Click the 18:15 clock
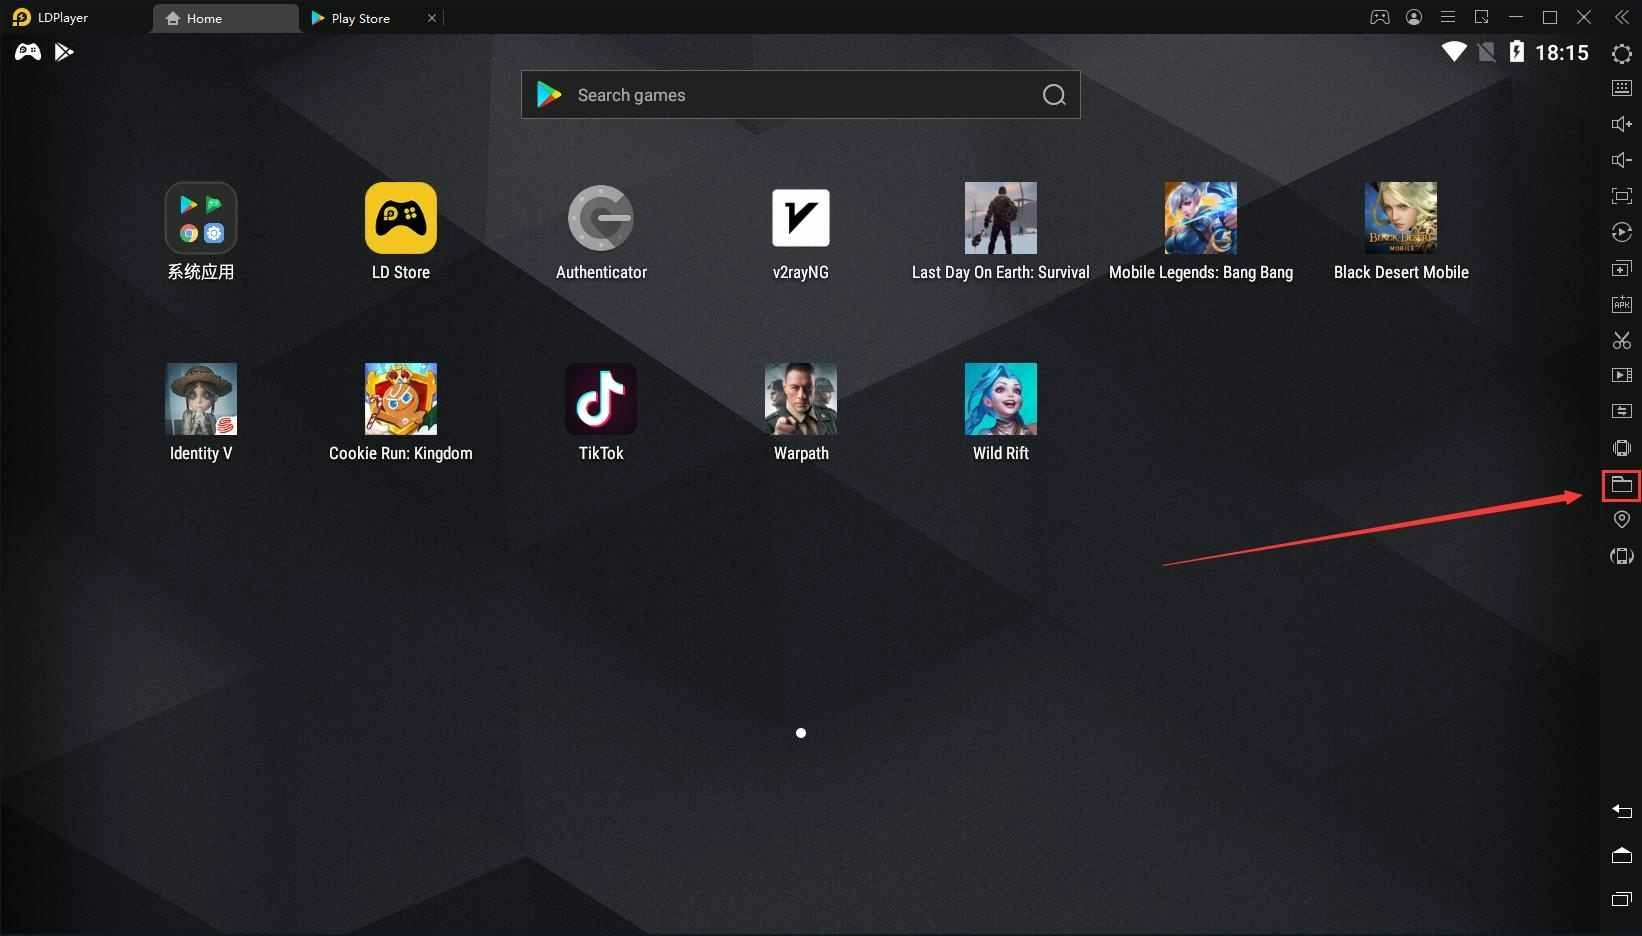The height and width of the screenshot is (936, 1642). [x=1562, y=52]
